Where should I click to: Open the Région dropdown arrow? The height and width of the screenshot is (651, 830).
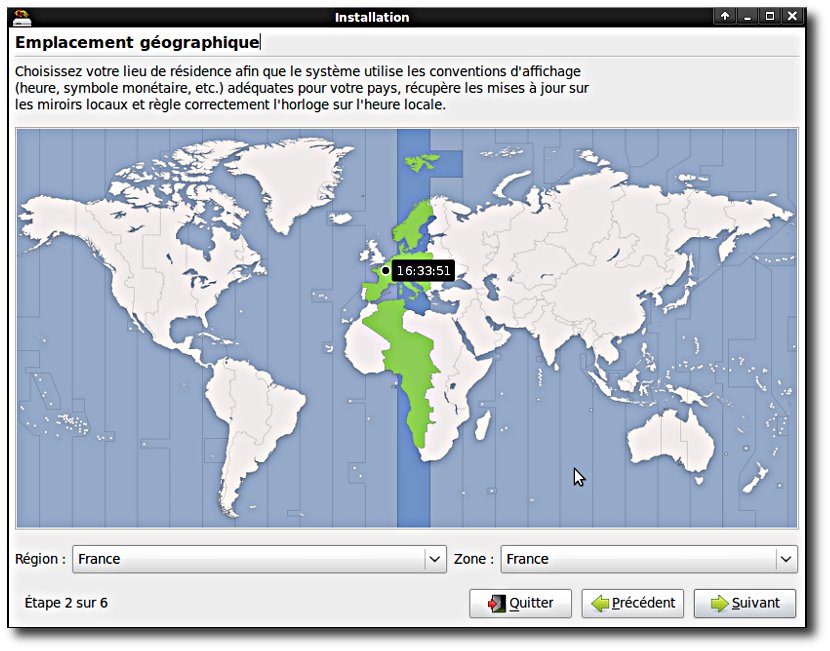pyautogui.click(x=435, y=559)
